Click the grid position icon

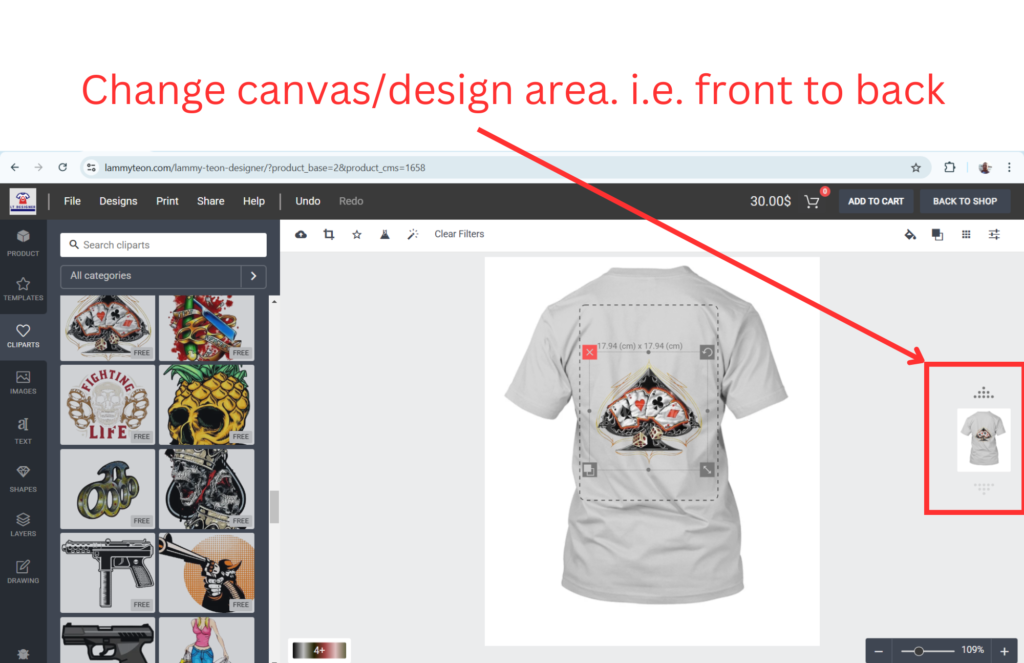tap(966, 234)
